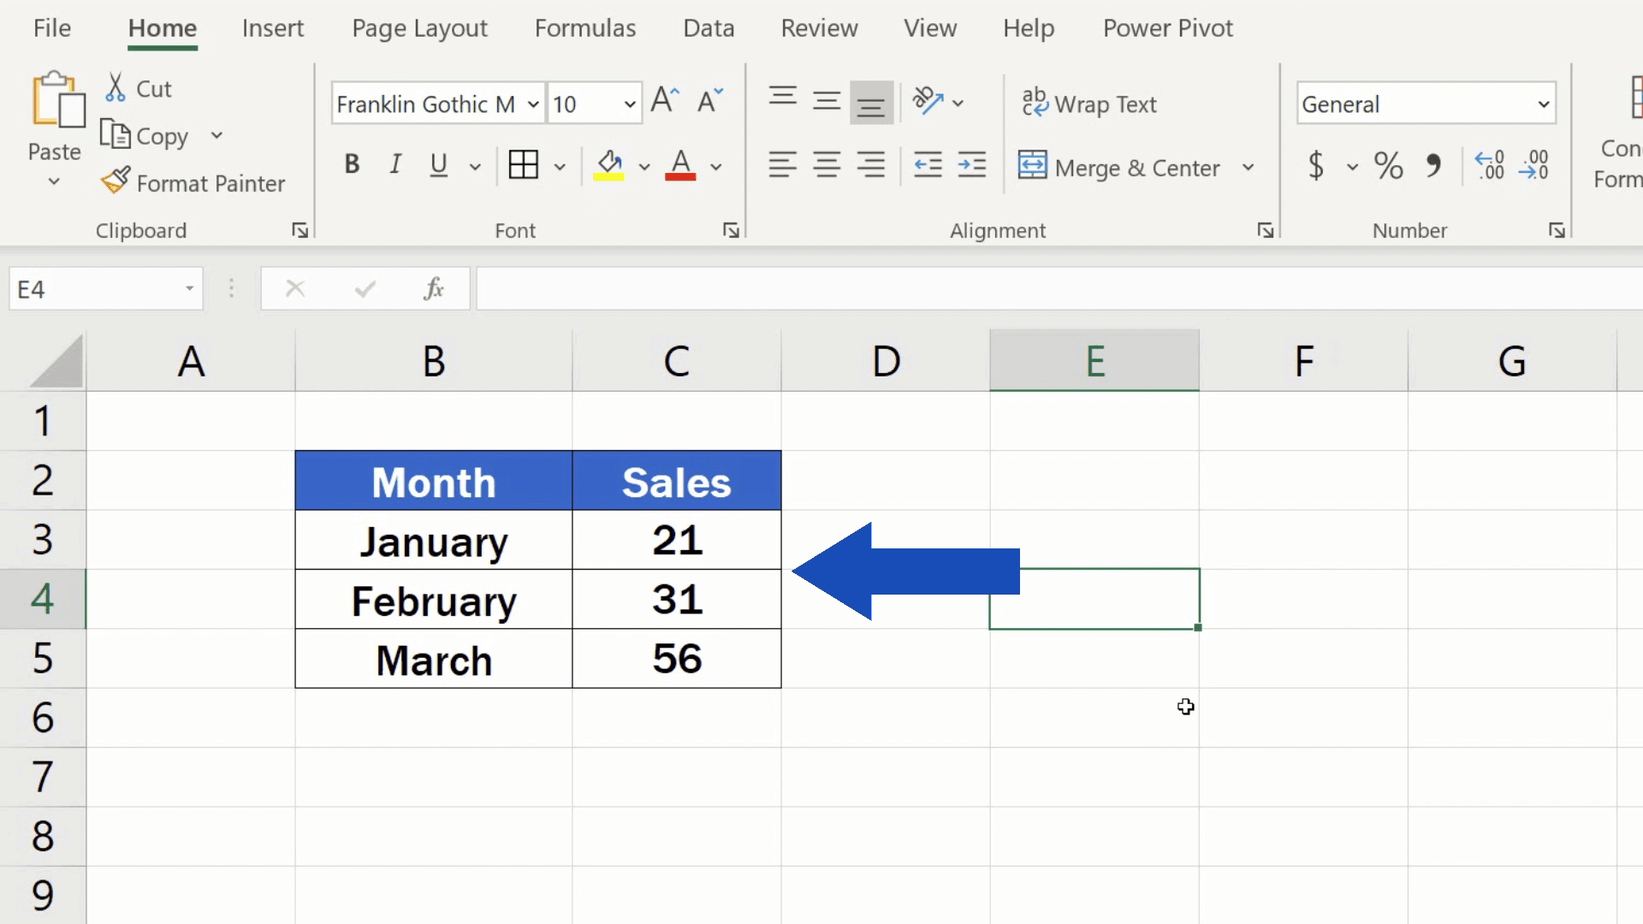Image resolution: width=1643 pixels, height=924 pixels.
Task: Open the Insert Function dialog
Action: 433,288
